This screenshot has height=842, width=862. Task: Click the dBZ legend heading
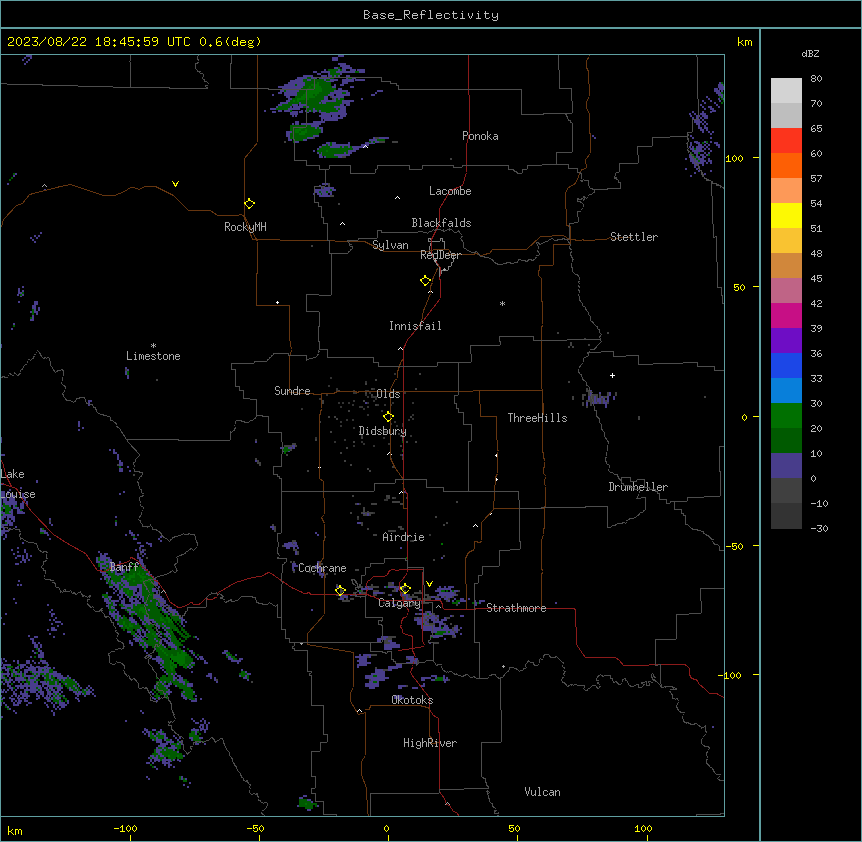[810, 53]
